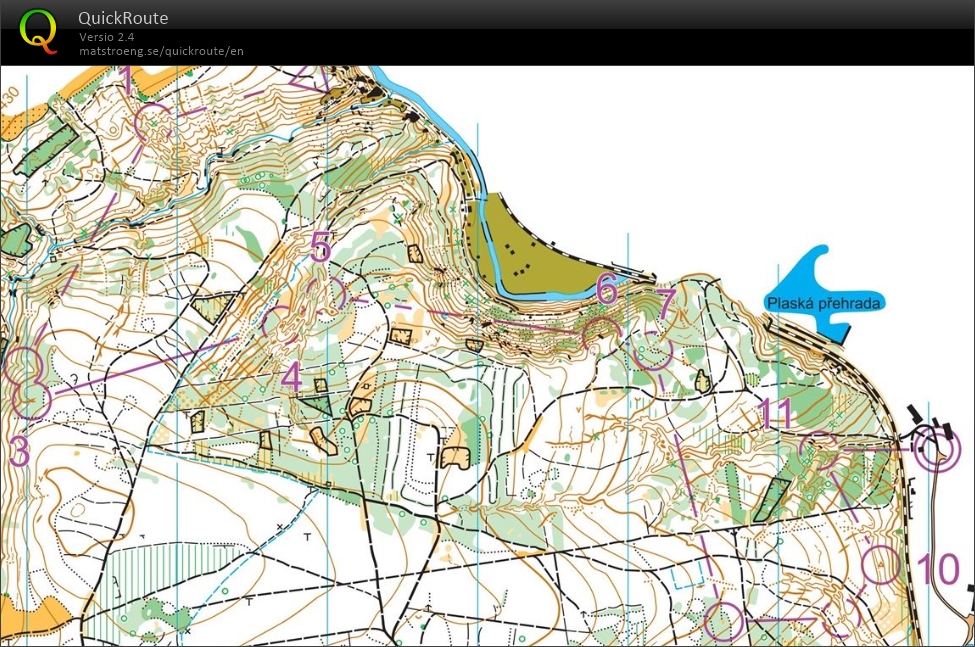
Task: Select control circle 1 on the map
Action: [x=153, y=121]
